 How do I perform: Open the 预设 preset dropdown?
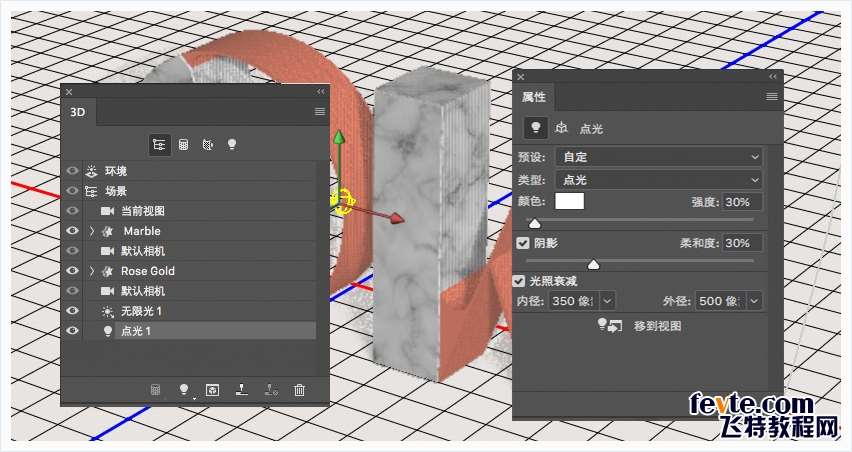point(659,157)
